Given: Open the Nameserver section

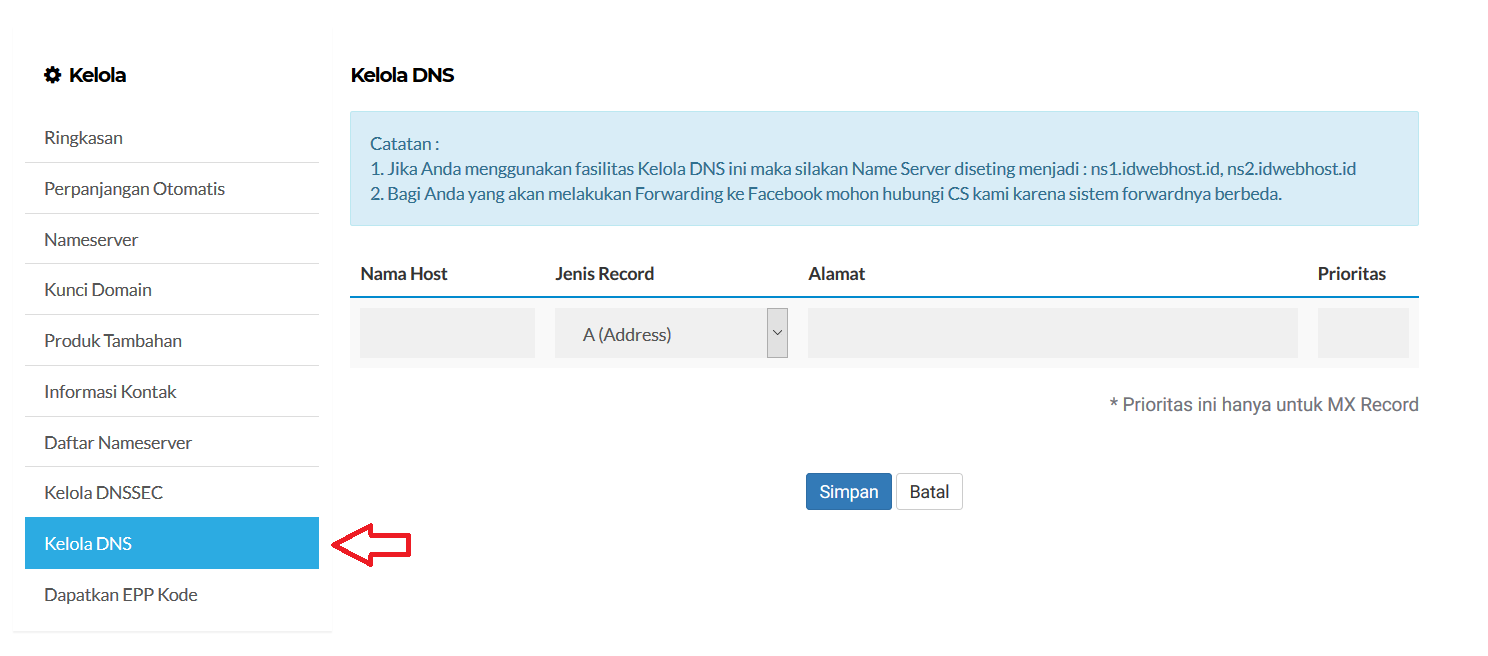Looking at the screenshot, I should (90, 239).
